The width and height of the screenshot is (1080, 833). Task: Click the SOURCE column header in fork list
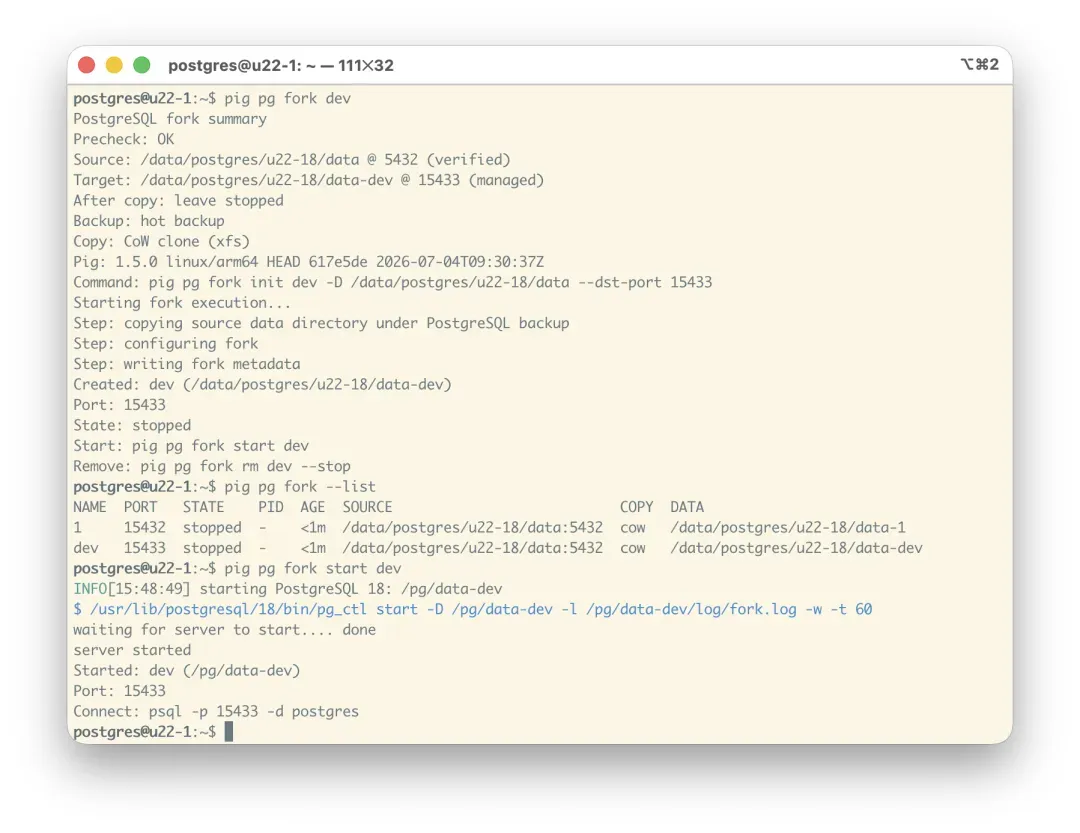point(367,507)
